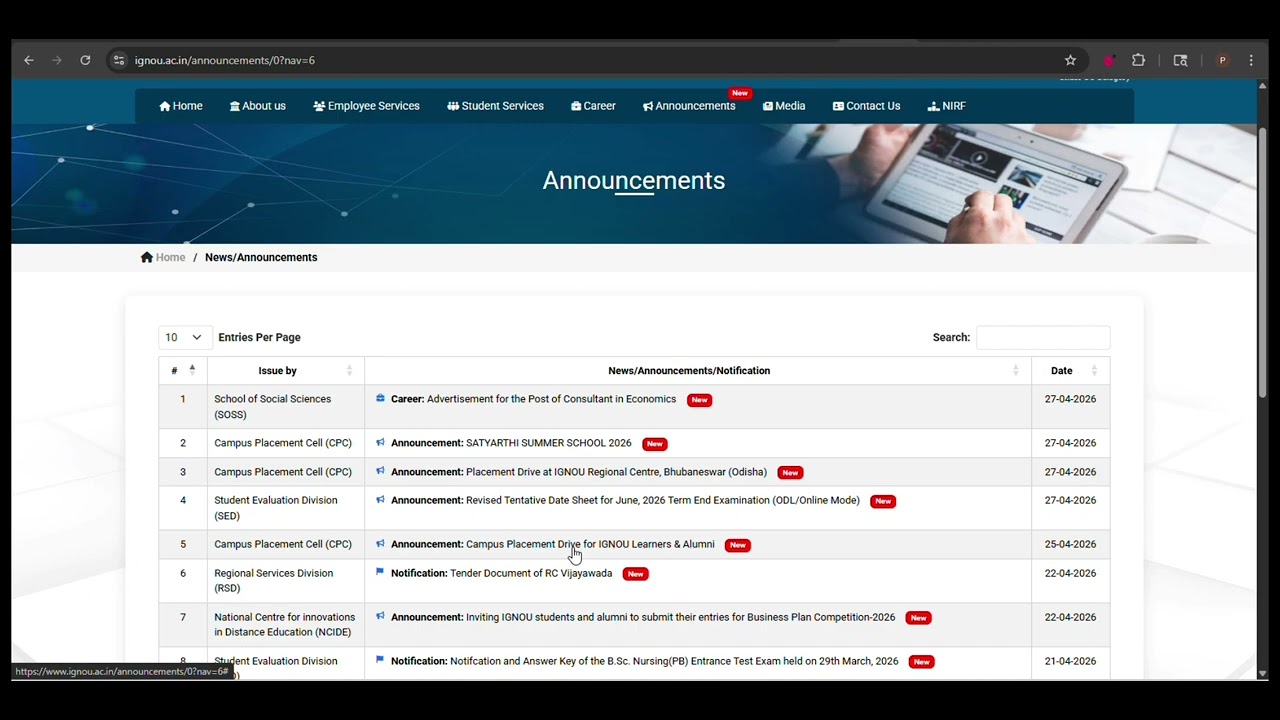Open the Career menu item
The image size is (1280, 720).
(x=593, y=106)
